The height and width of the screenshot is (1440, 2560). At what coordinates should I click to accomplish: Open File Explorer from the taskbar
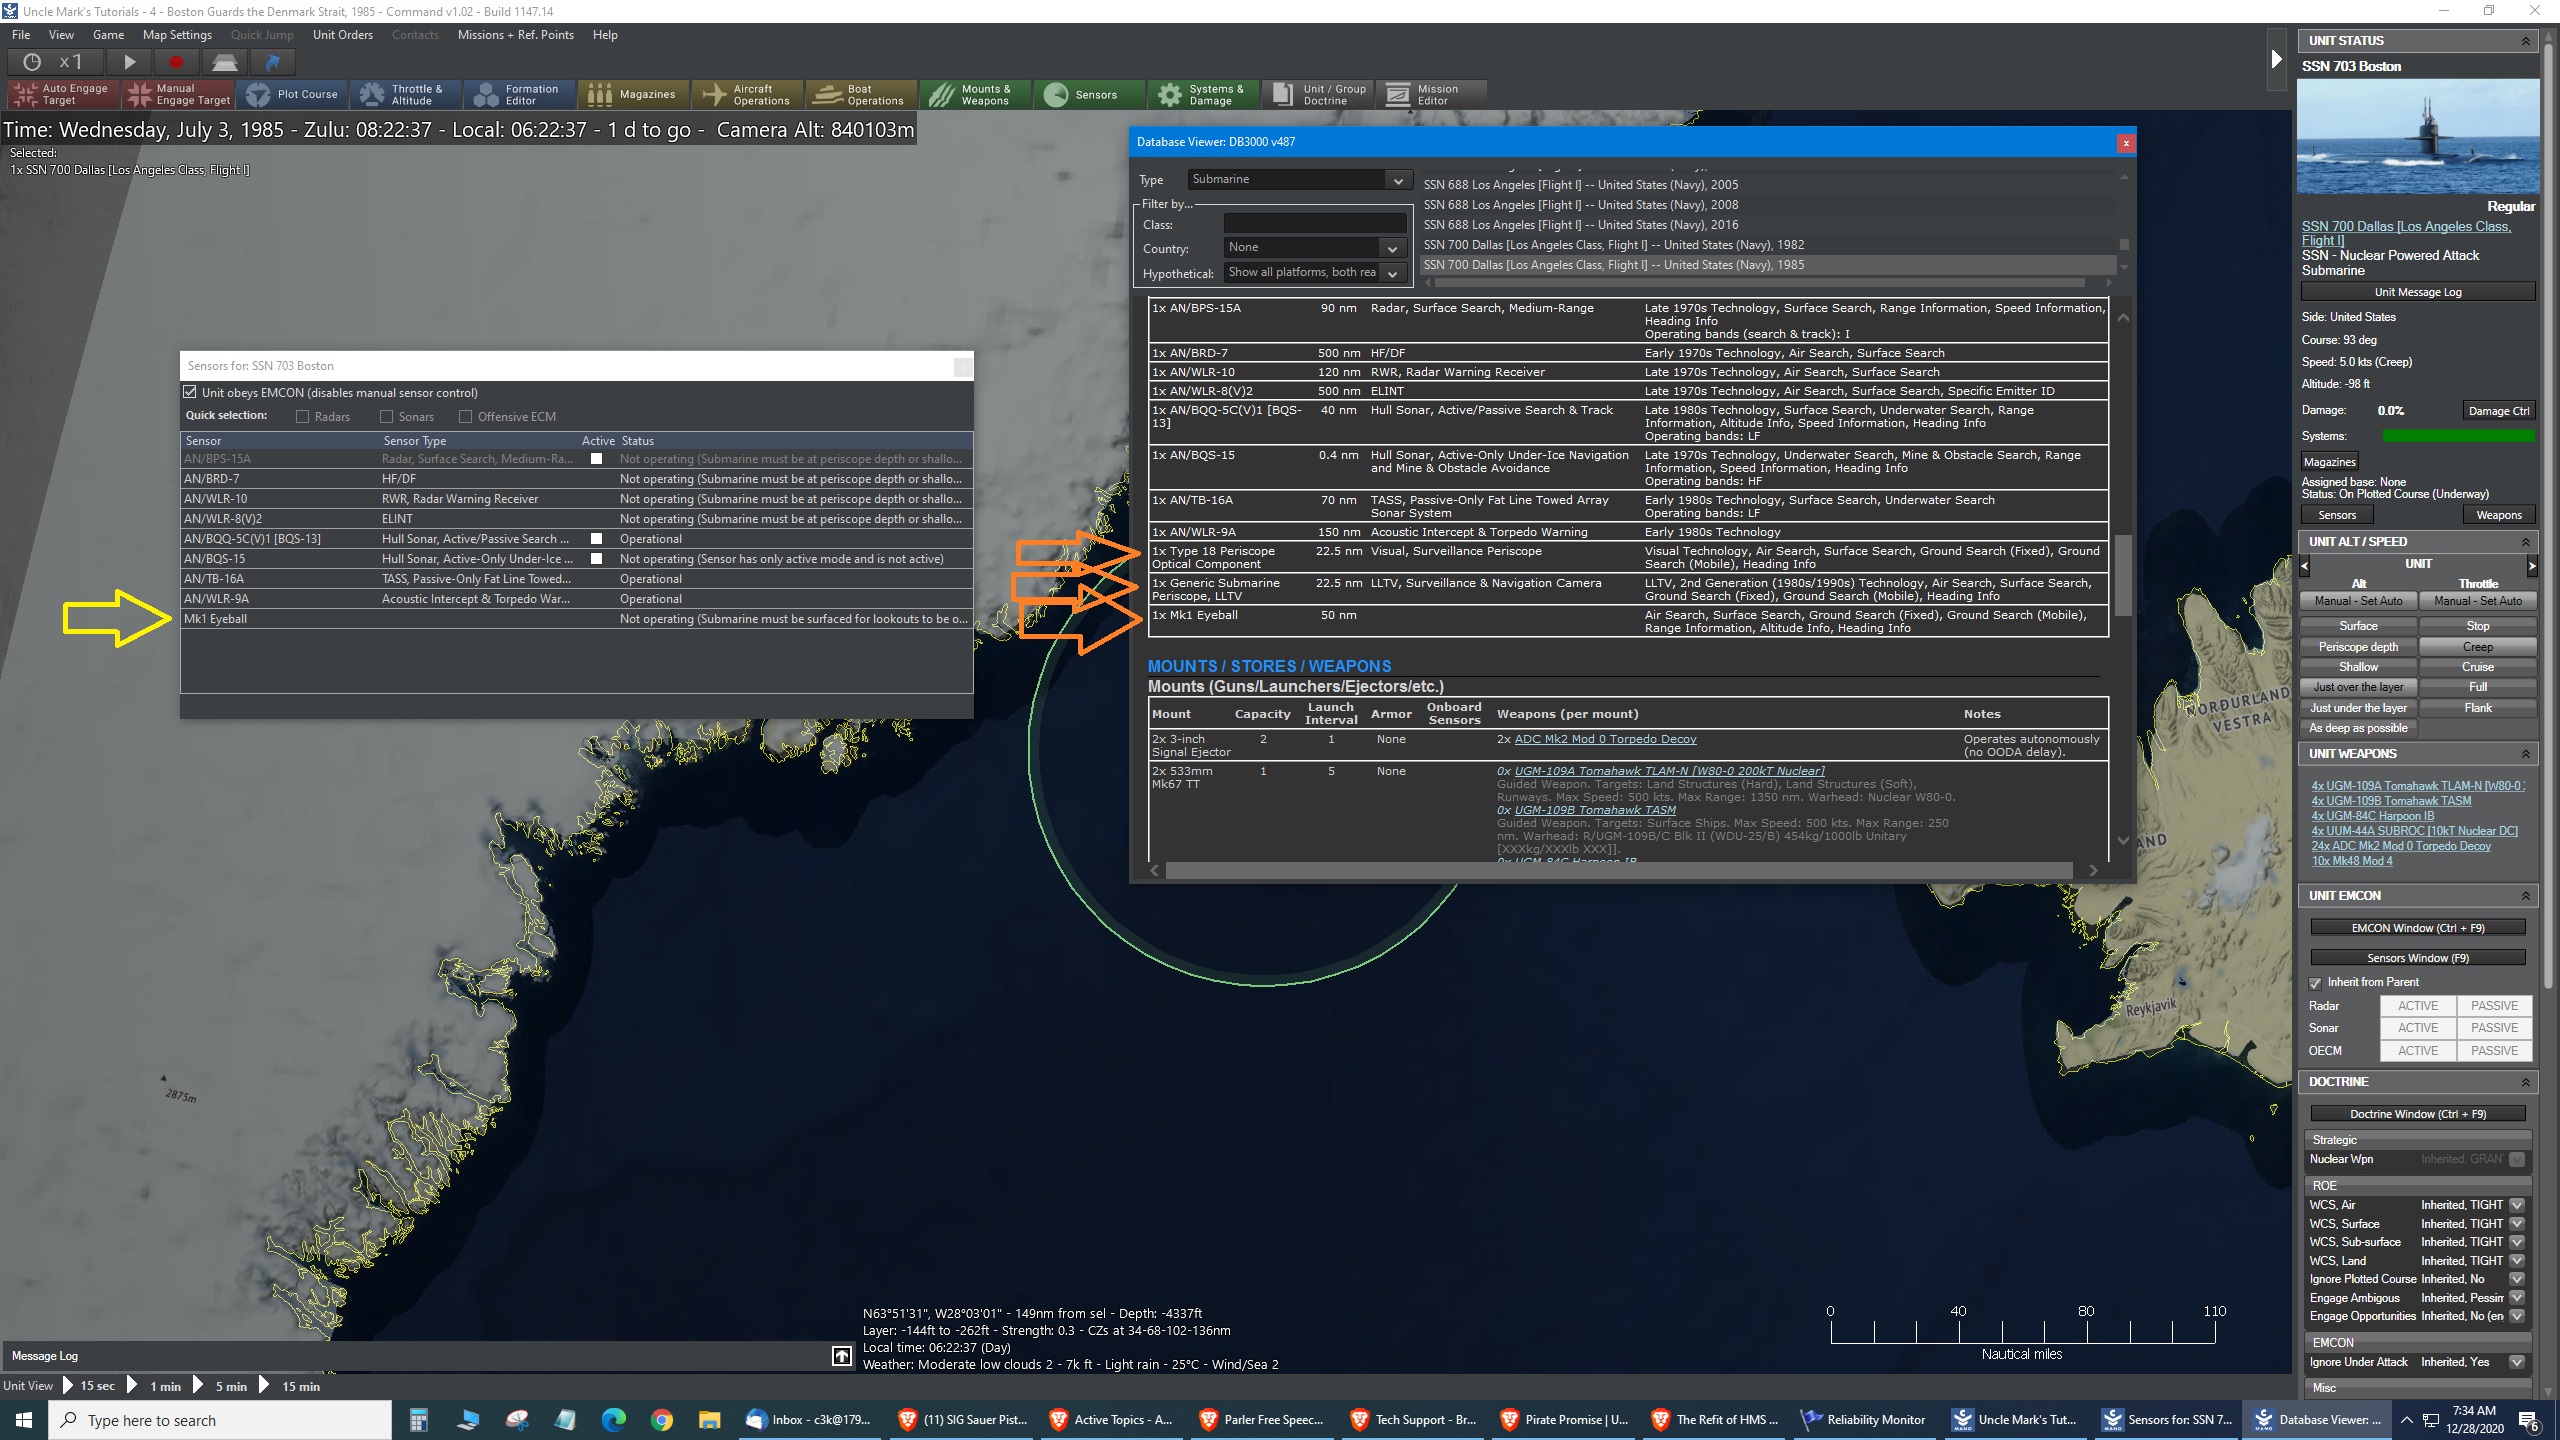[x=709, y=1419]
